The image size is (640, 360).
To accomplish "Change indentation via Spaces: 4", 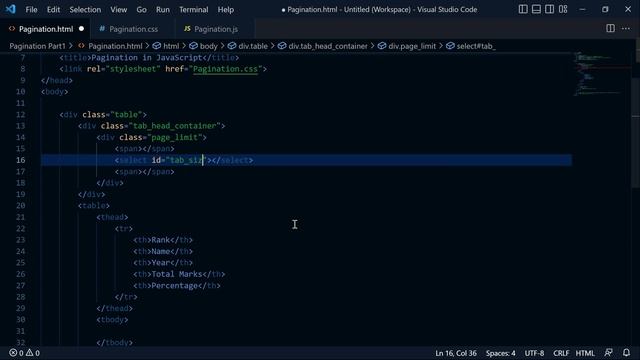I will (x=500, y=353).
